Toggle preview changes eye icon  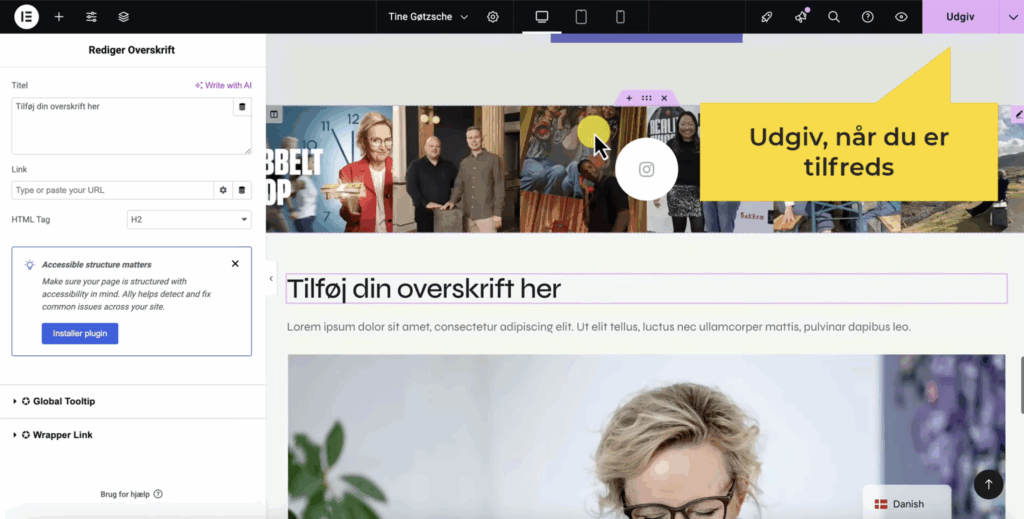point(901,16)
